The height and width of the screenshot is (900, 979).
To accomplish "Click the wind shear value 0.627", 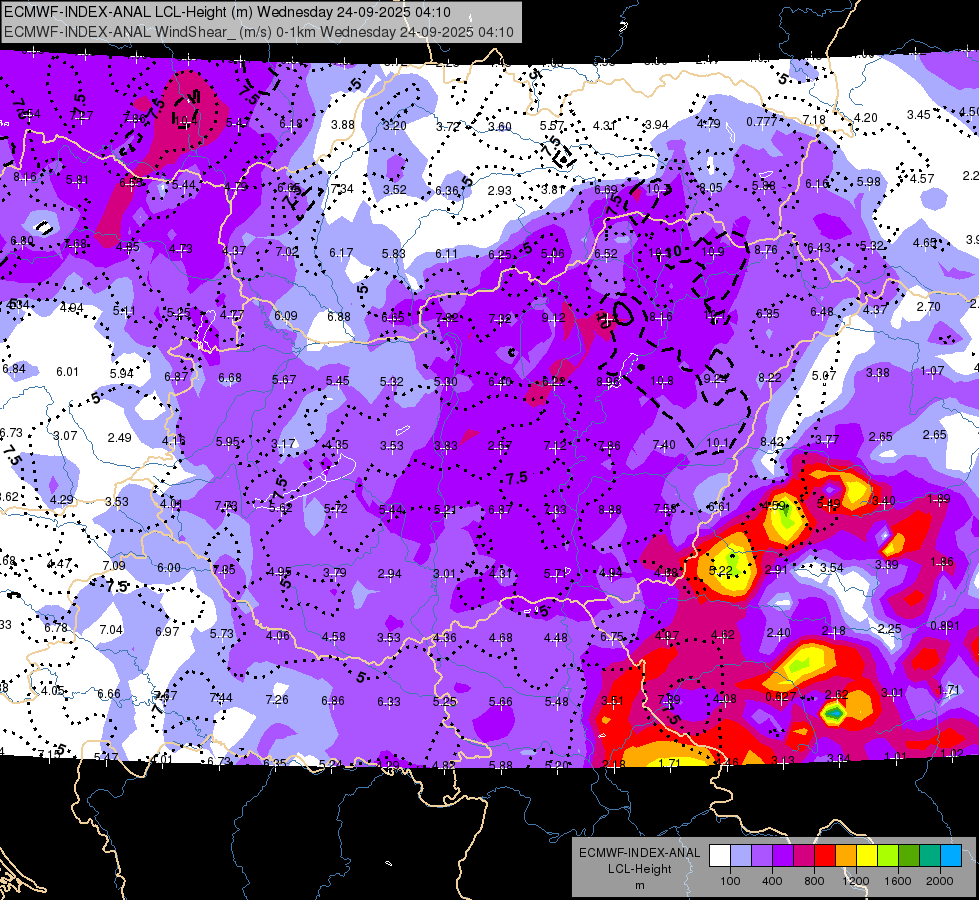I will click(x=780, y=696).
